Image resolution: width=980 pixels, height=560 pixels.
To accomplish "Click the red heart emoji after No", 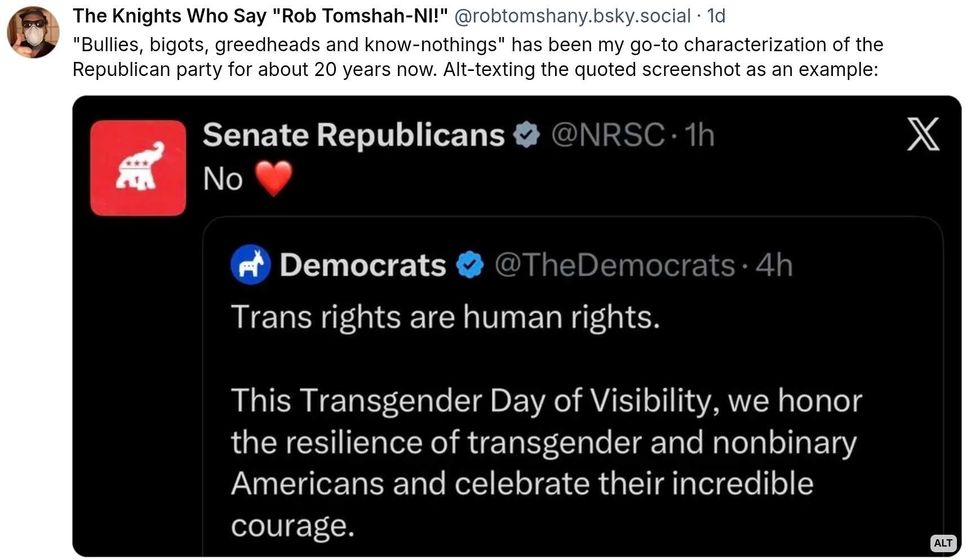I will [273, 180].
